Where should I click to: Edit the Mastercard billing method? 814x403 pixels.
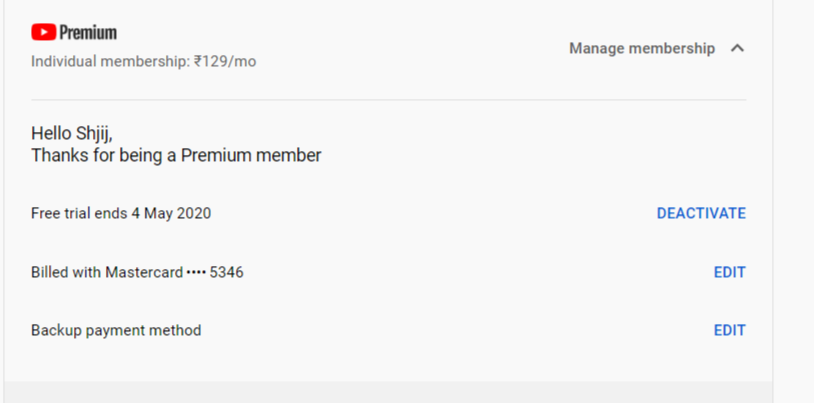coord(729,272)
